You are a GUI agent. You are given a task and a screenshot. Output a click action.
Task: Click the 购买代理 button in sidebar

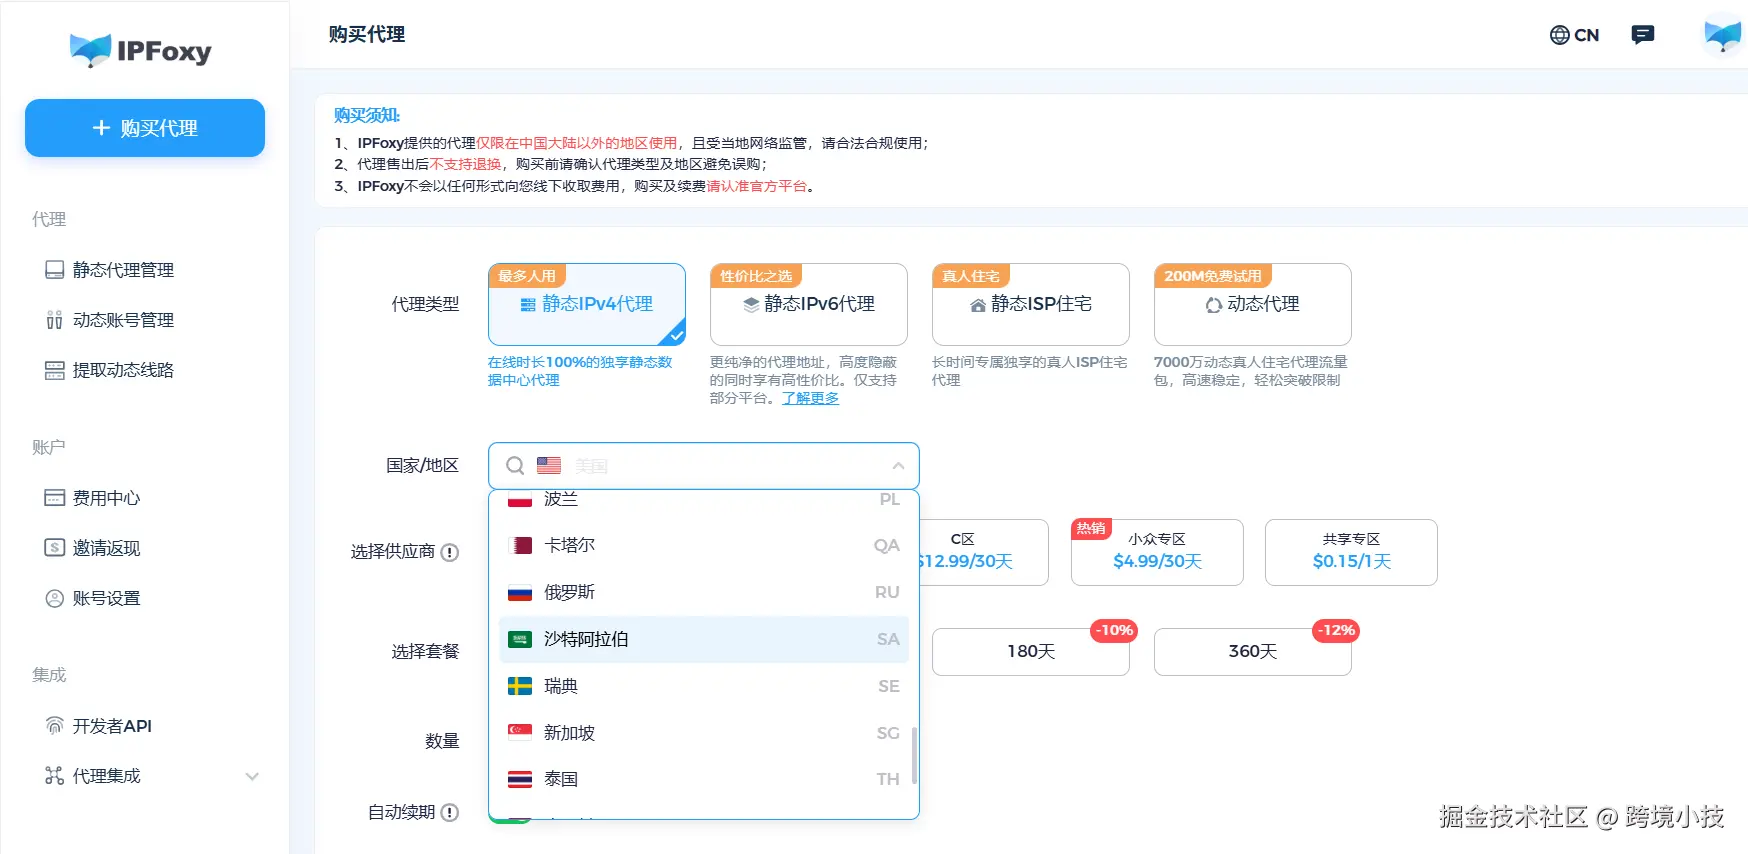pyautogui.click(x=145, y=128)
